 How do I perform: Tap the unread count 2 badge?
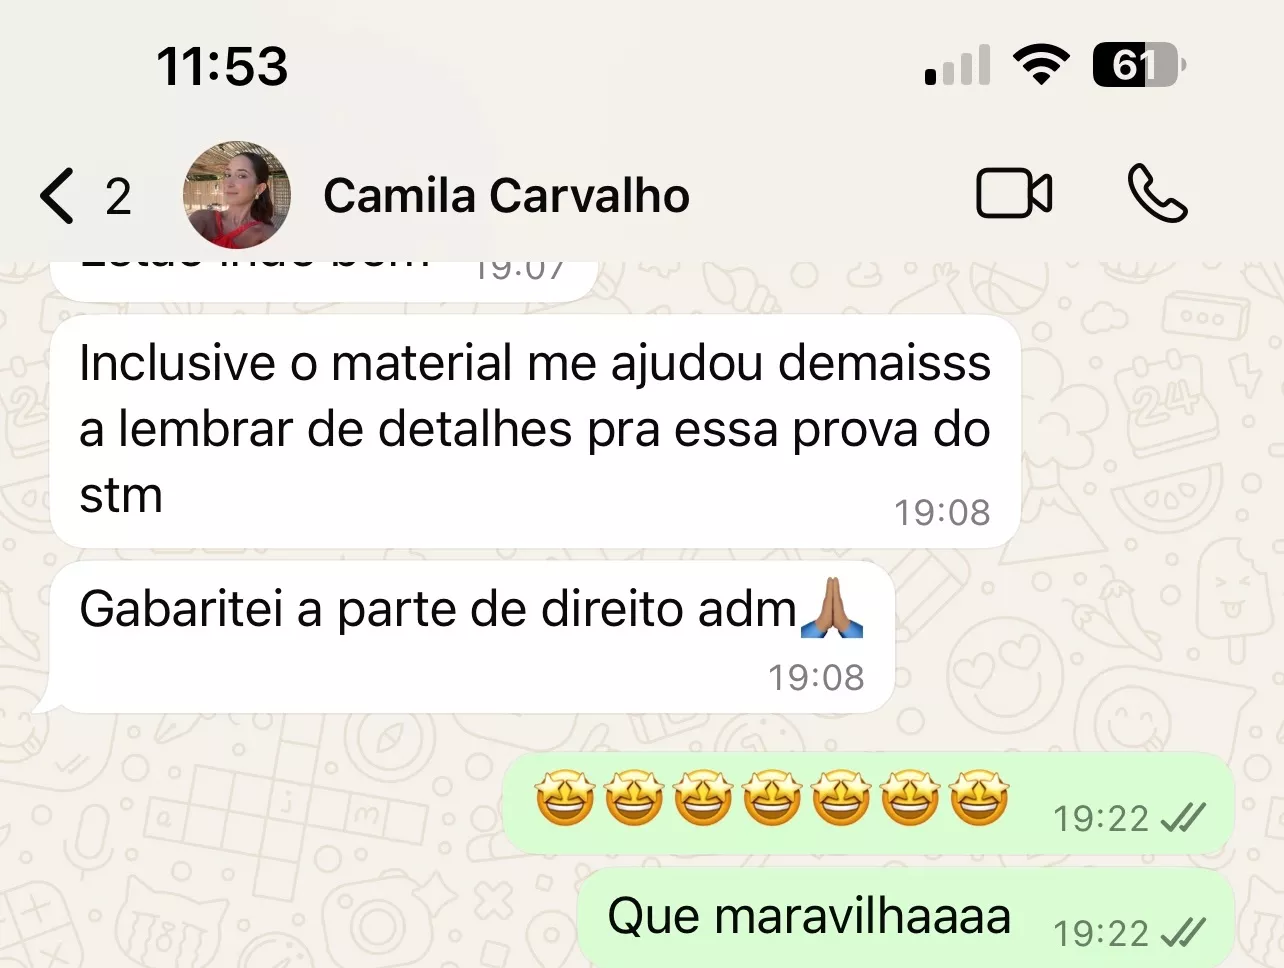click(118, 196)
